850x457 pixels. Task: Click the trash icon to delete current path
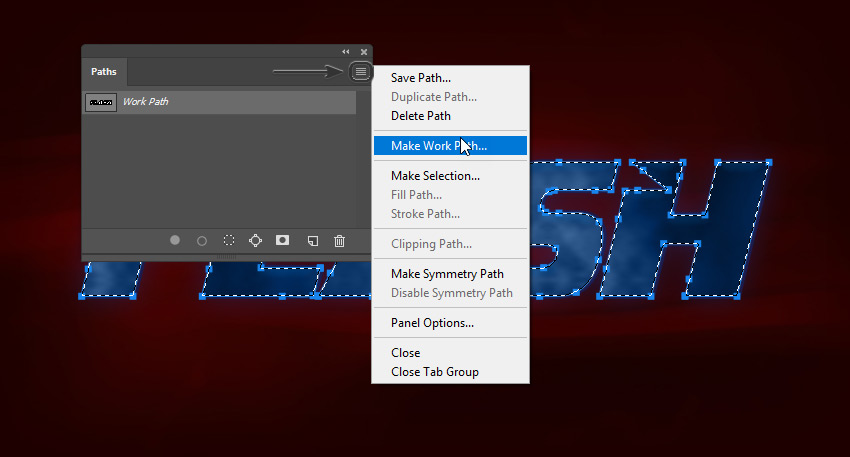click(340, 240)
